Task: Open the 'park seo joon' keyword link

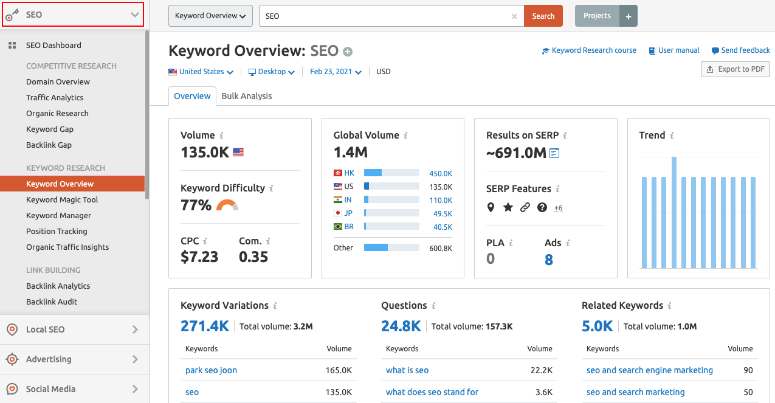Action: (211, 370)
